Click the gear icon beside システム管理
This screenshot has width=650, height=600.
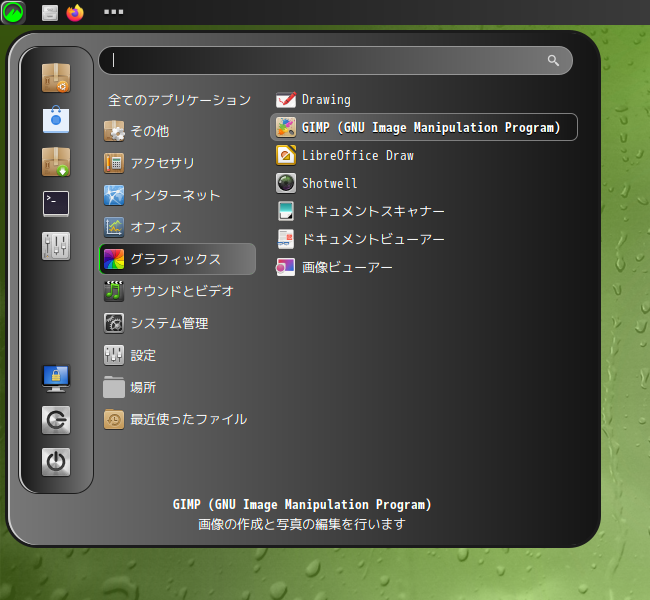pos(114,323)
